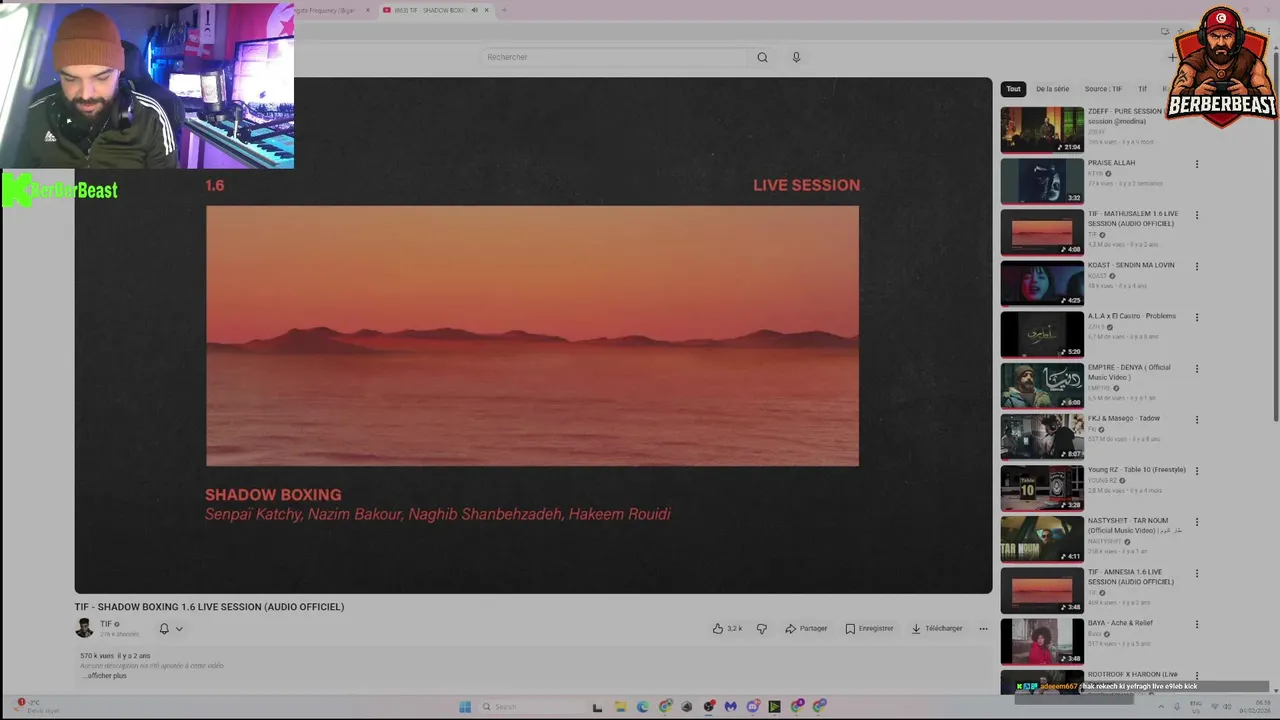Select the Tif filter chip
The image size is (1280, 720).
coord(1142,89)
